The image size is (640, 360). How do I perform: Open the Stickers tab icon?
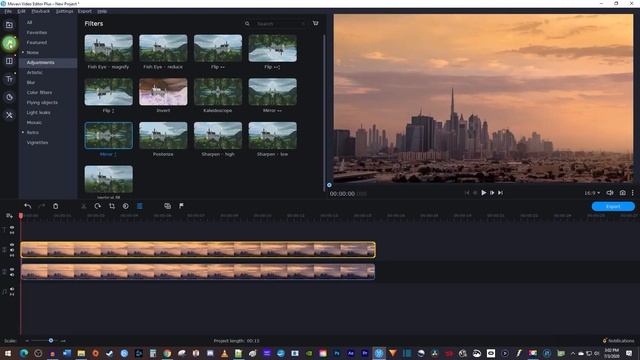[x=9, y=97]
